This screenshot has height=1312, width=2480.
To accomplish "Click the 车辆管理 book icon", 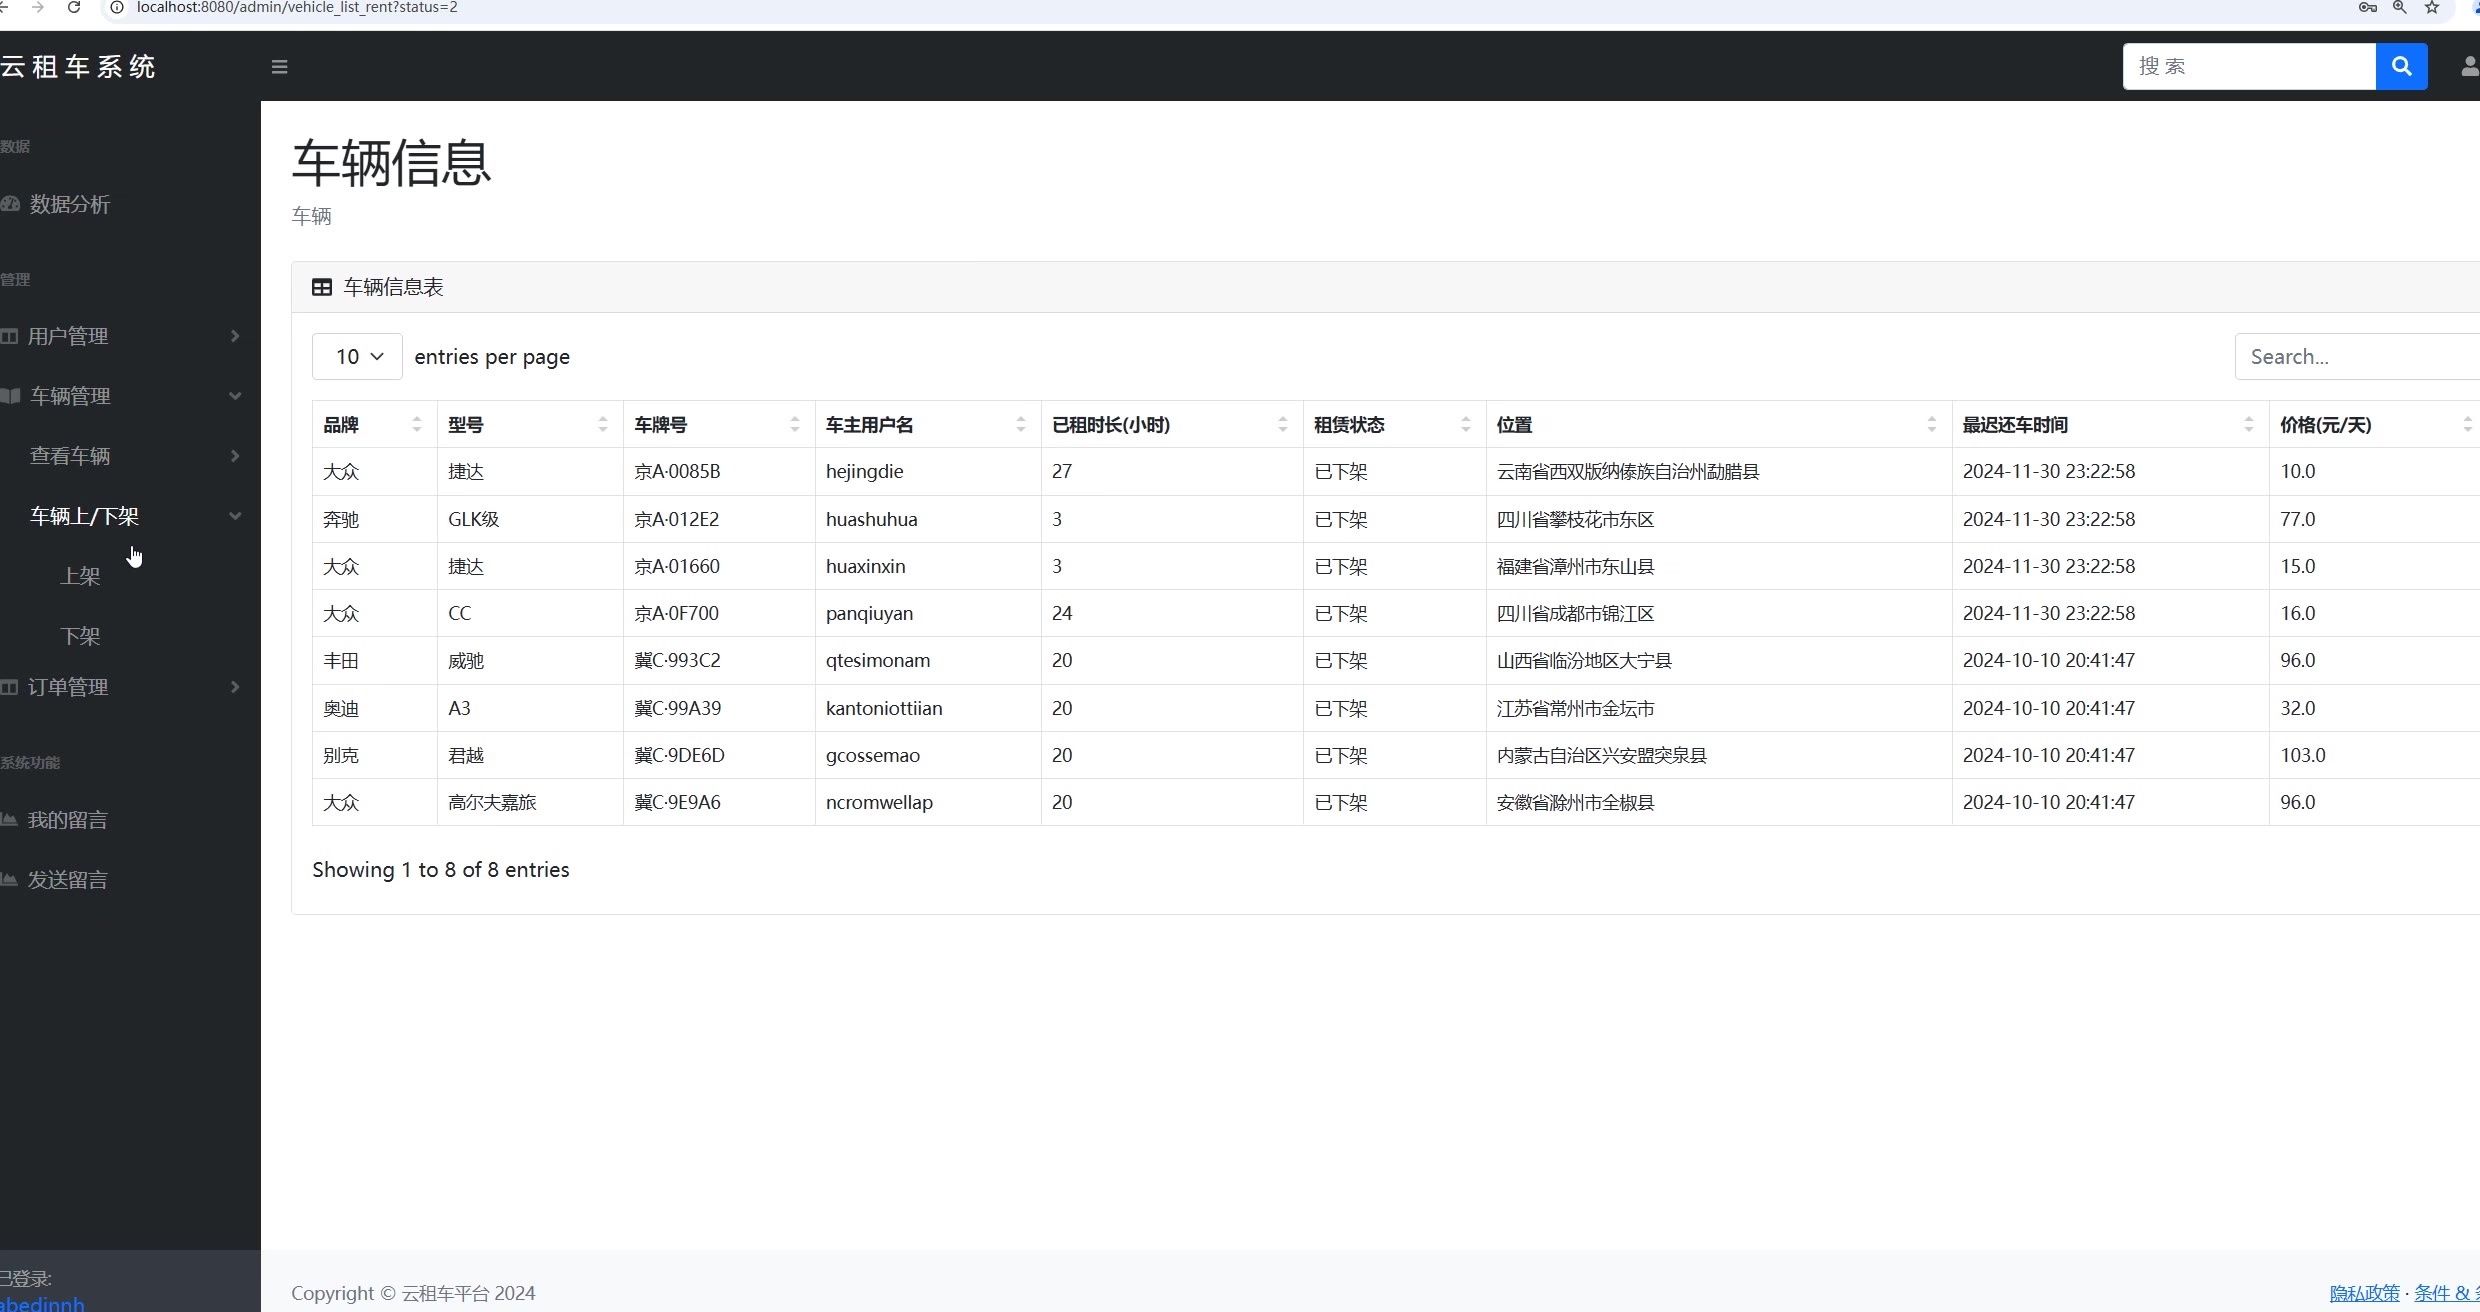I will [10, 396].
